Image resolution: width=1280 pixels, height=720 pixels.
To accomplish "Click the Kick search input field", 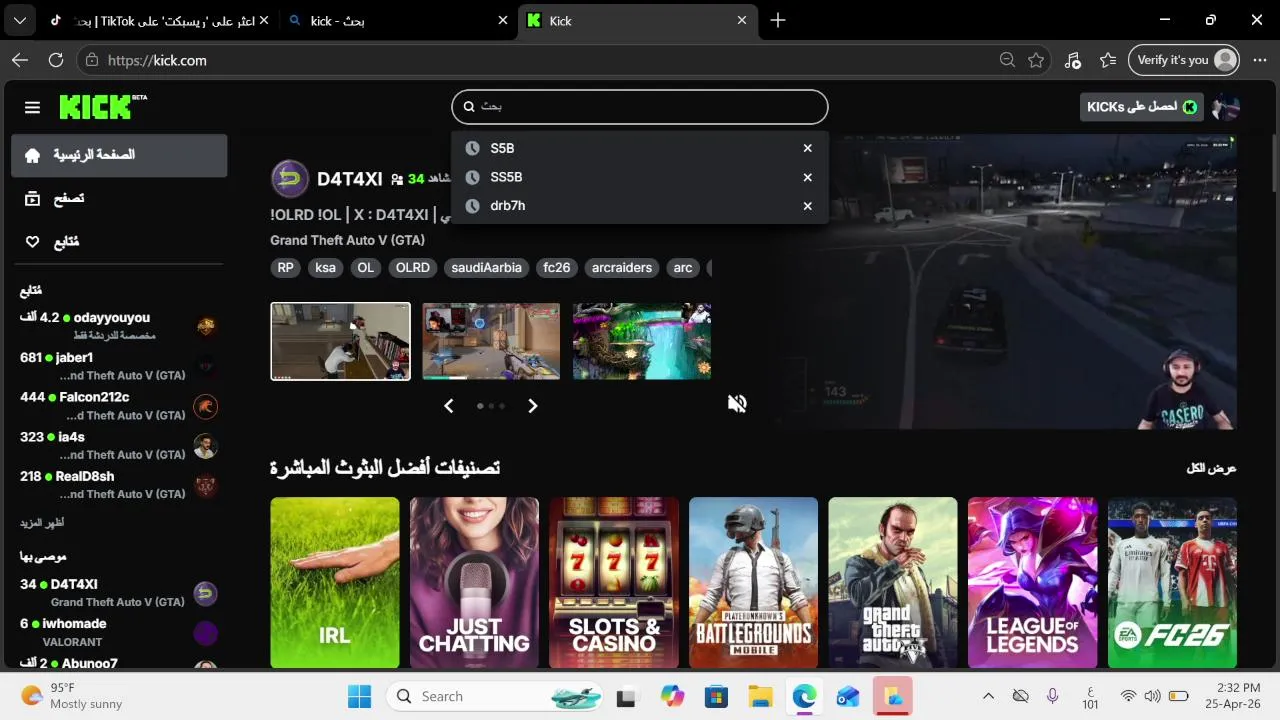I will coord(640,107).
